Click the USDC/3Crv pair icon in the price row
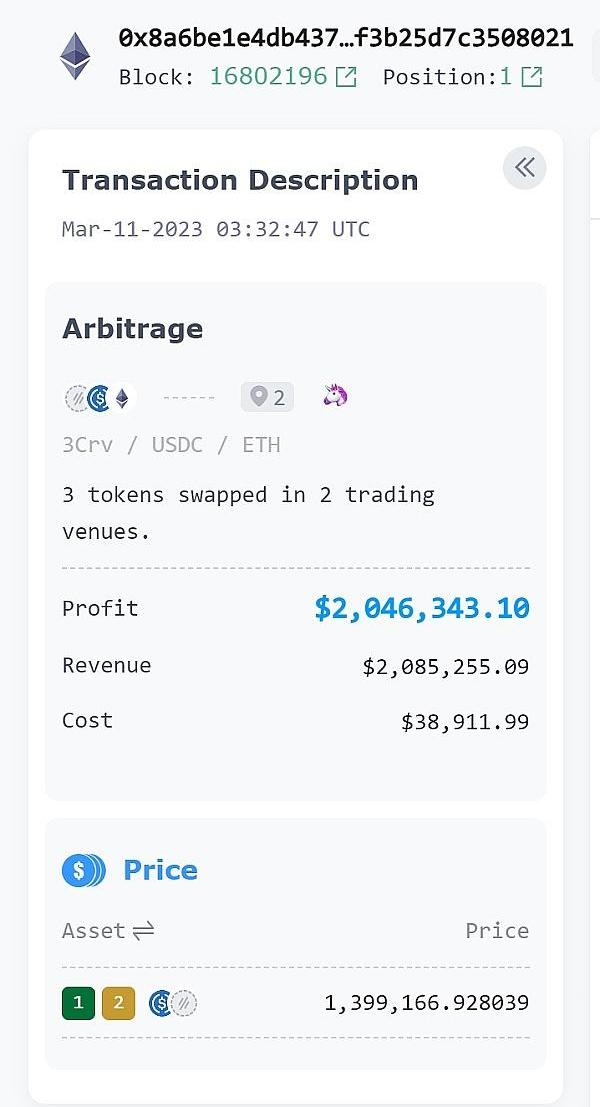The height and width of the screenshot is (1107, 600). [x=173, y=1003]
